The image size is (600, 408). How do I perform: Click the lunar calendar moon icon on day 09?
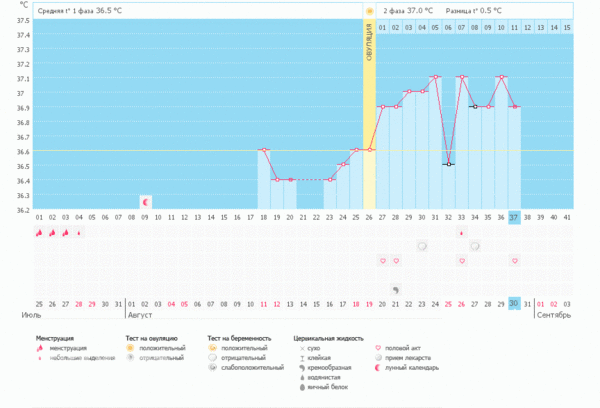pyautogui.click(x=145, y=202)
